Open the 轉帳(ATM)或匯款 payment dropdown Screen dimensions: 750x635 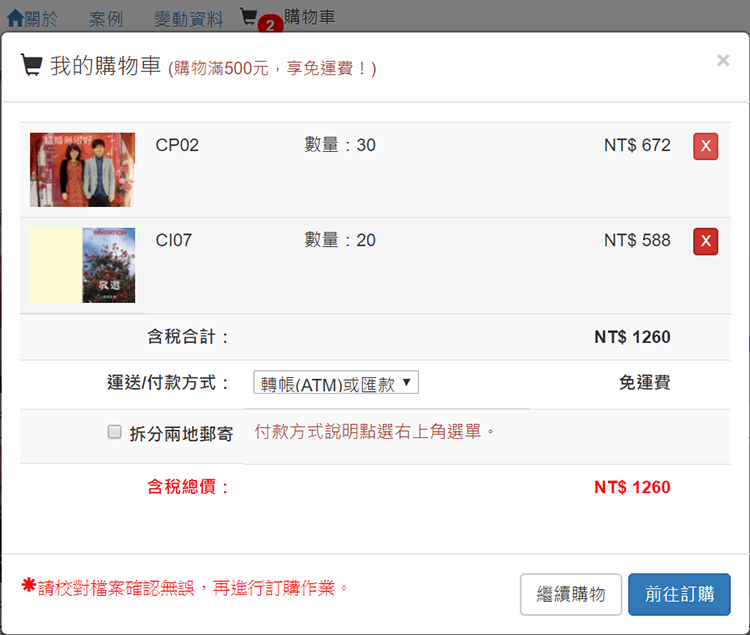click(x=336, y=383)
